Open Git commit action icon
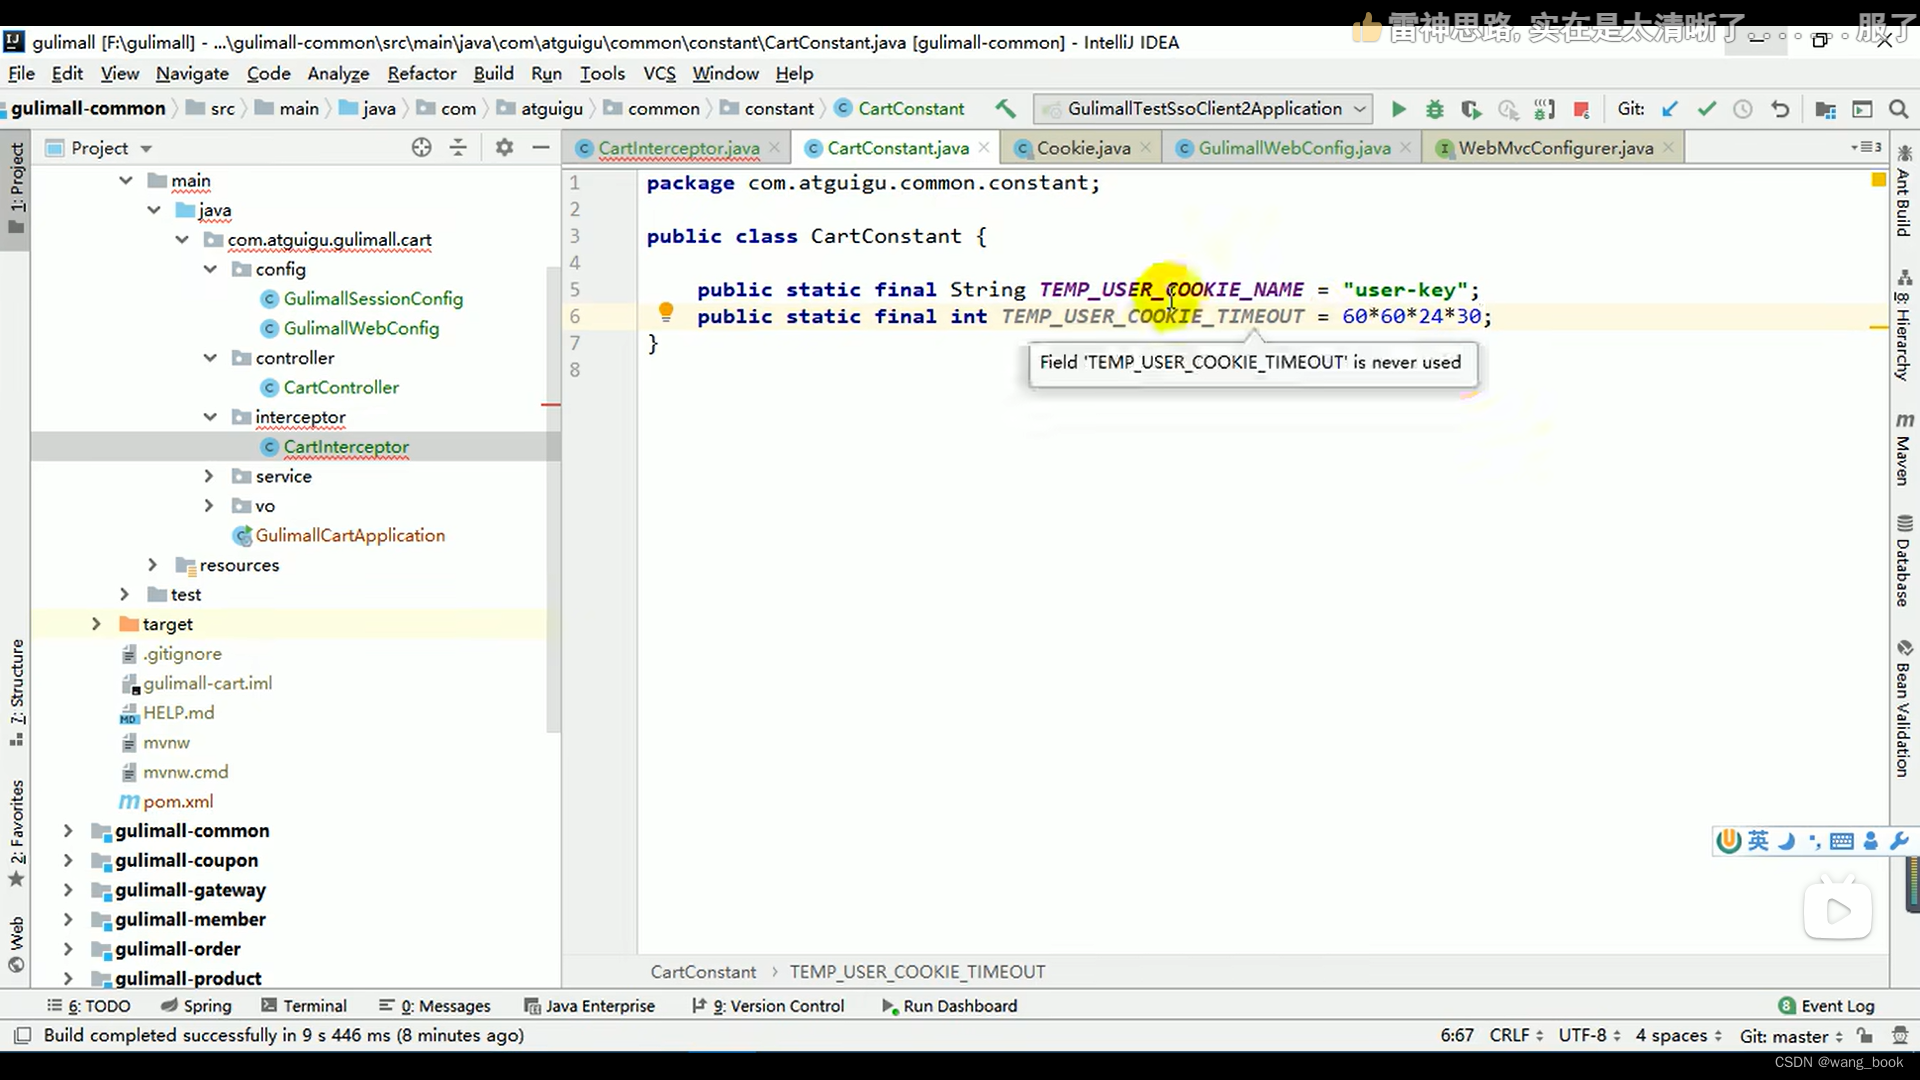Screen dimensions: 1920x1080 [x=1706, y=109]
